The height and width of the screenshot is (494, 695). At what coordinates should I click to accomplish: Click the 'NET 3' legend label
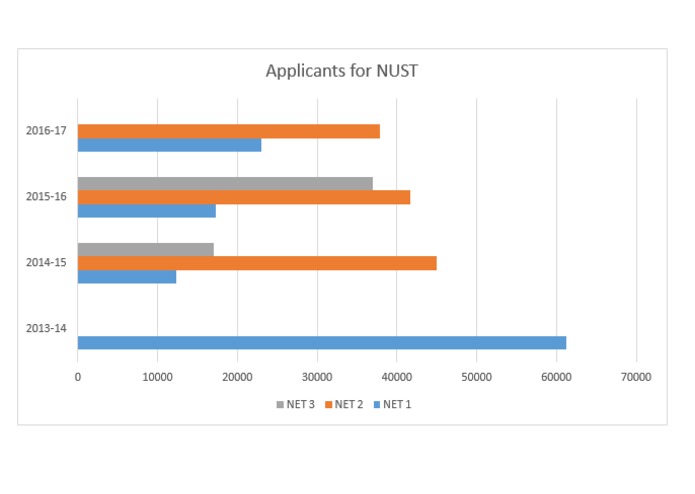click(x=301, y=405)
